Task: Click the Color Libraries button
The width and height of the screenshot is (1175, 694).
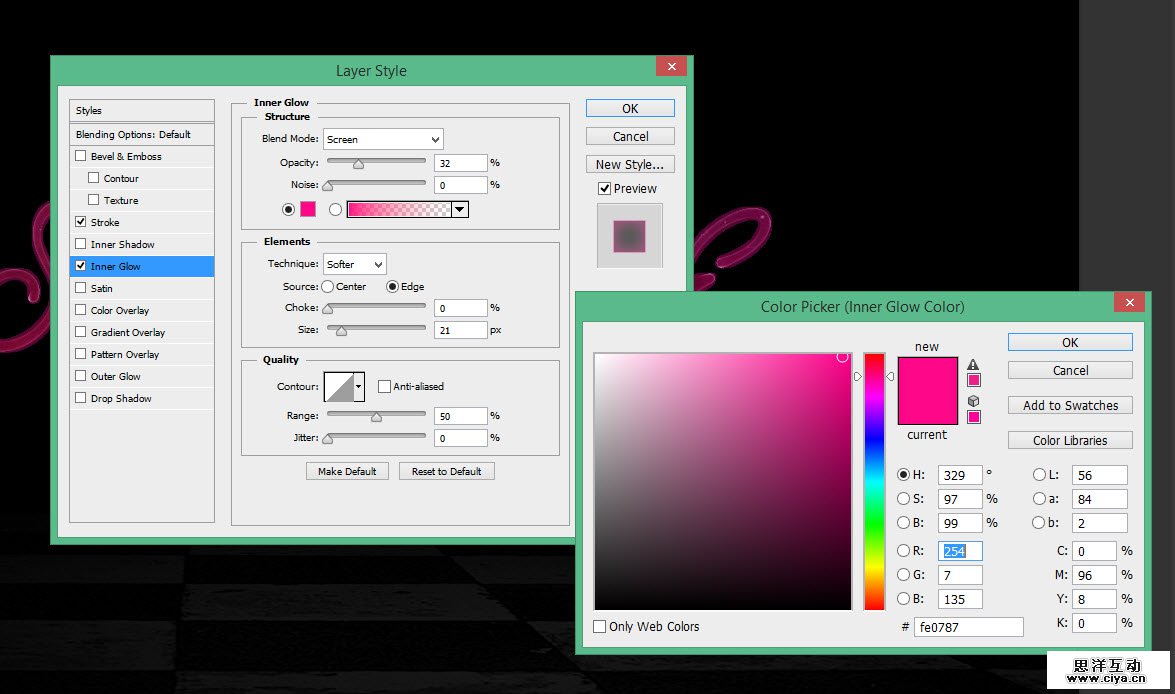Action: (1070, 440)
